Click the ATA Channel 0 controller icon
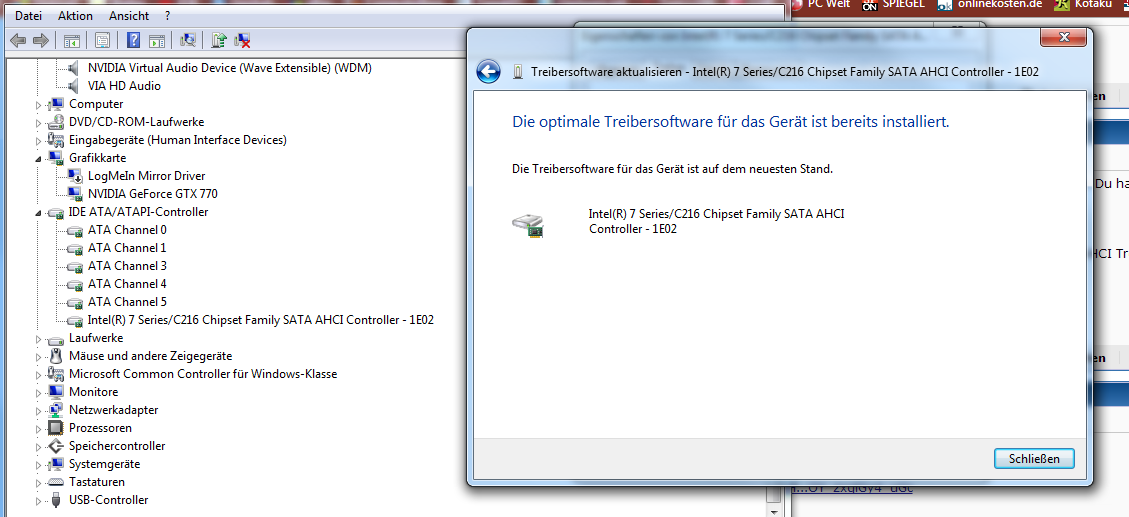The image size is (1129, 517). [75, 230]
